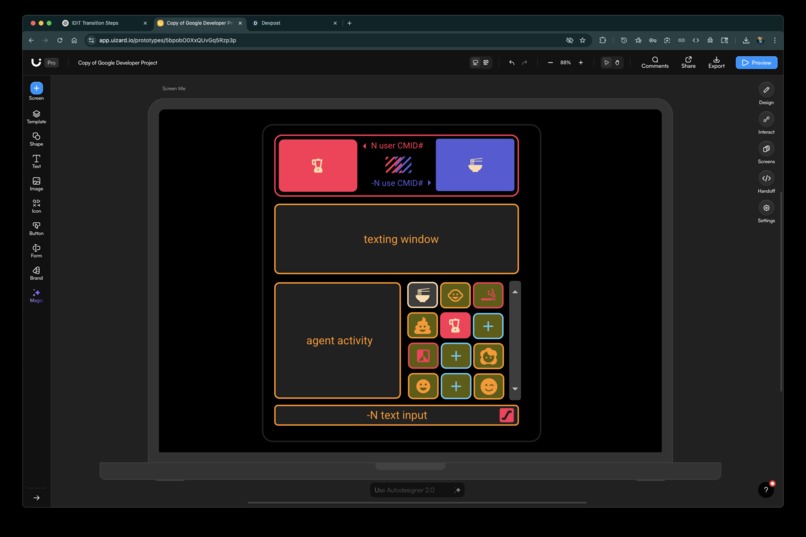Switch to multi-screen view mode
This screenshot has width=806, height=537.
(x=486, y=63)
